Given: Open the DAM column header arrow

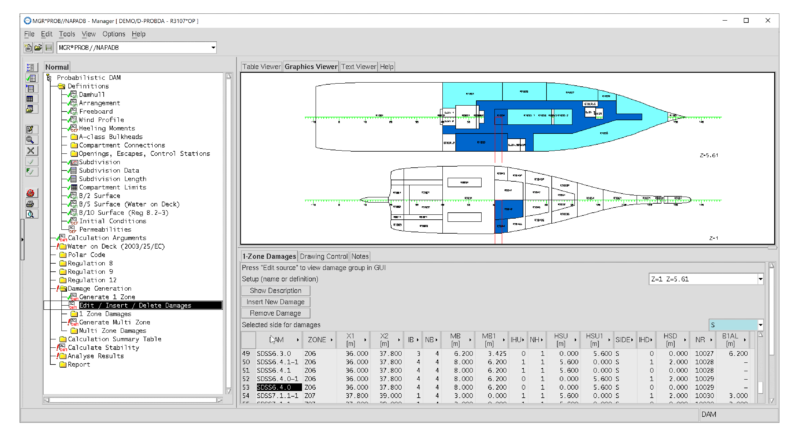Looking at the screenshot, I should click(x=297, y=340).
